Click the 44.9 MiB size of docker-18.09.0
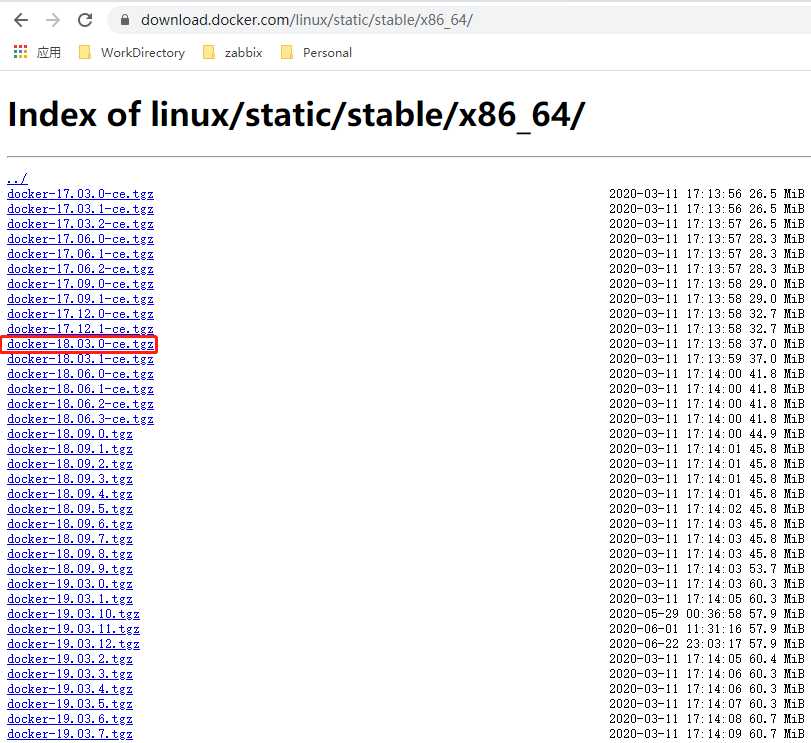Viewport: 811px width, 743px height. (x=777, y=434)
